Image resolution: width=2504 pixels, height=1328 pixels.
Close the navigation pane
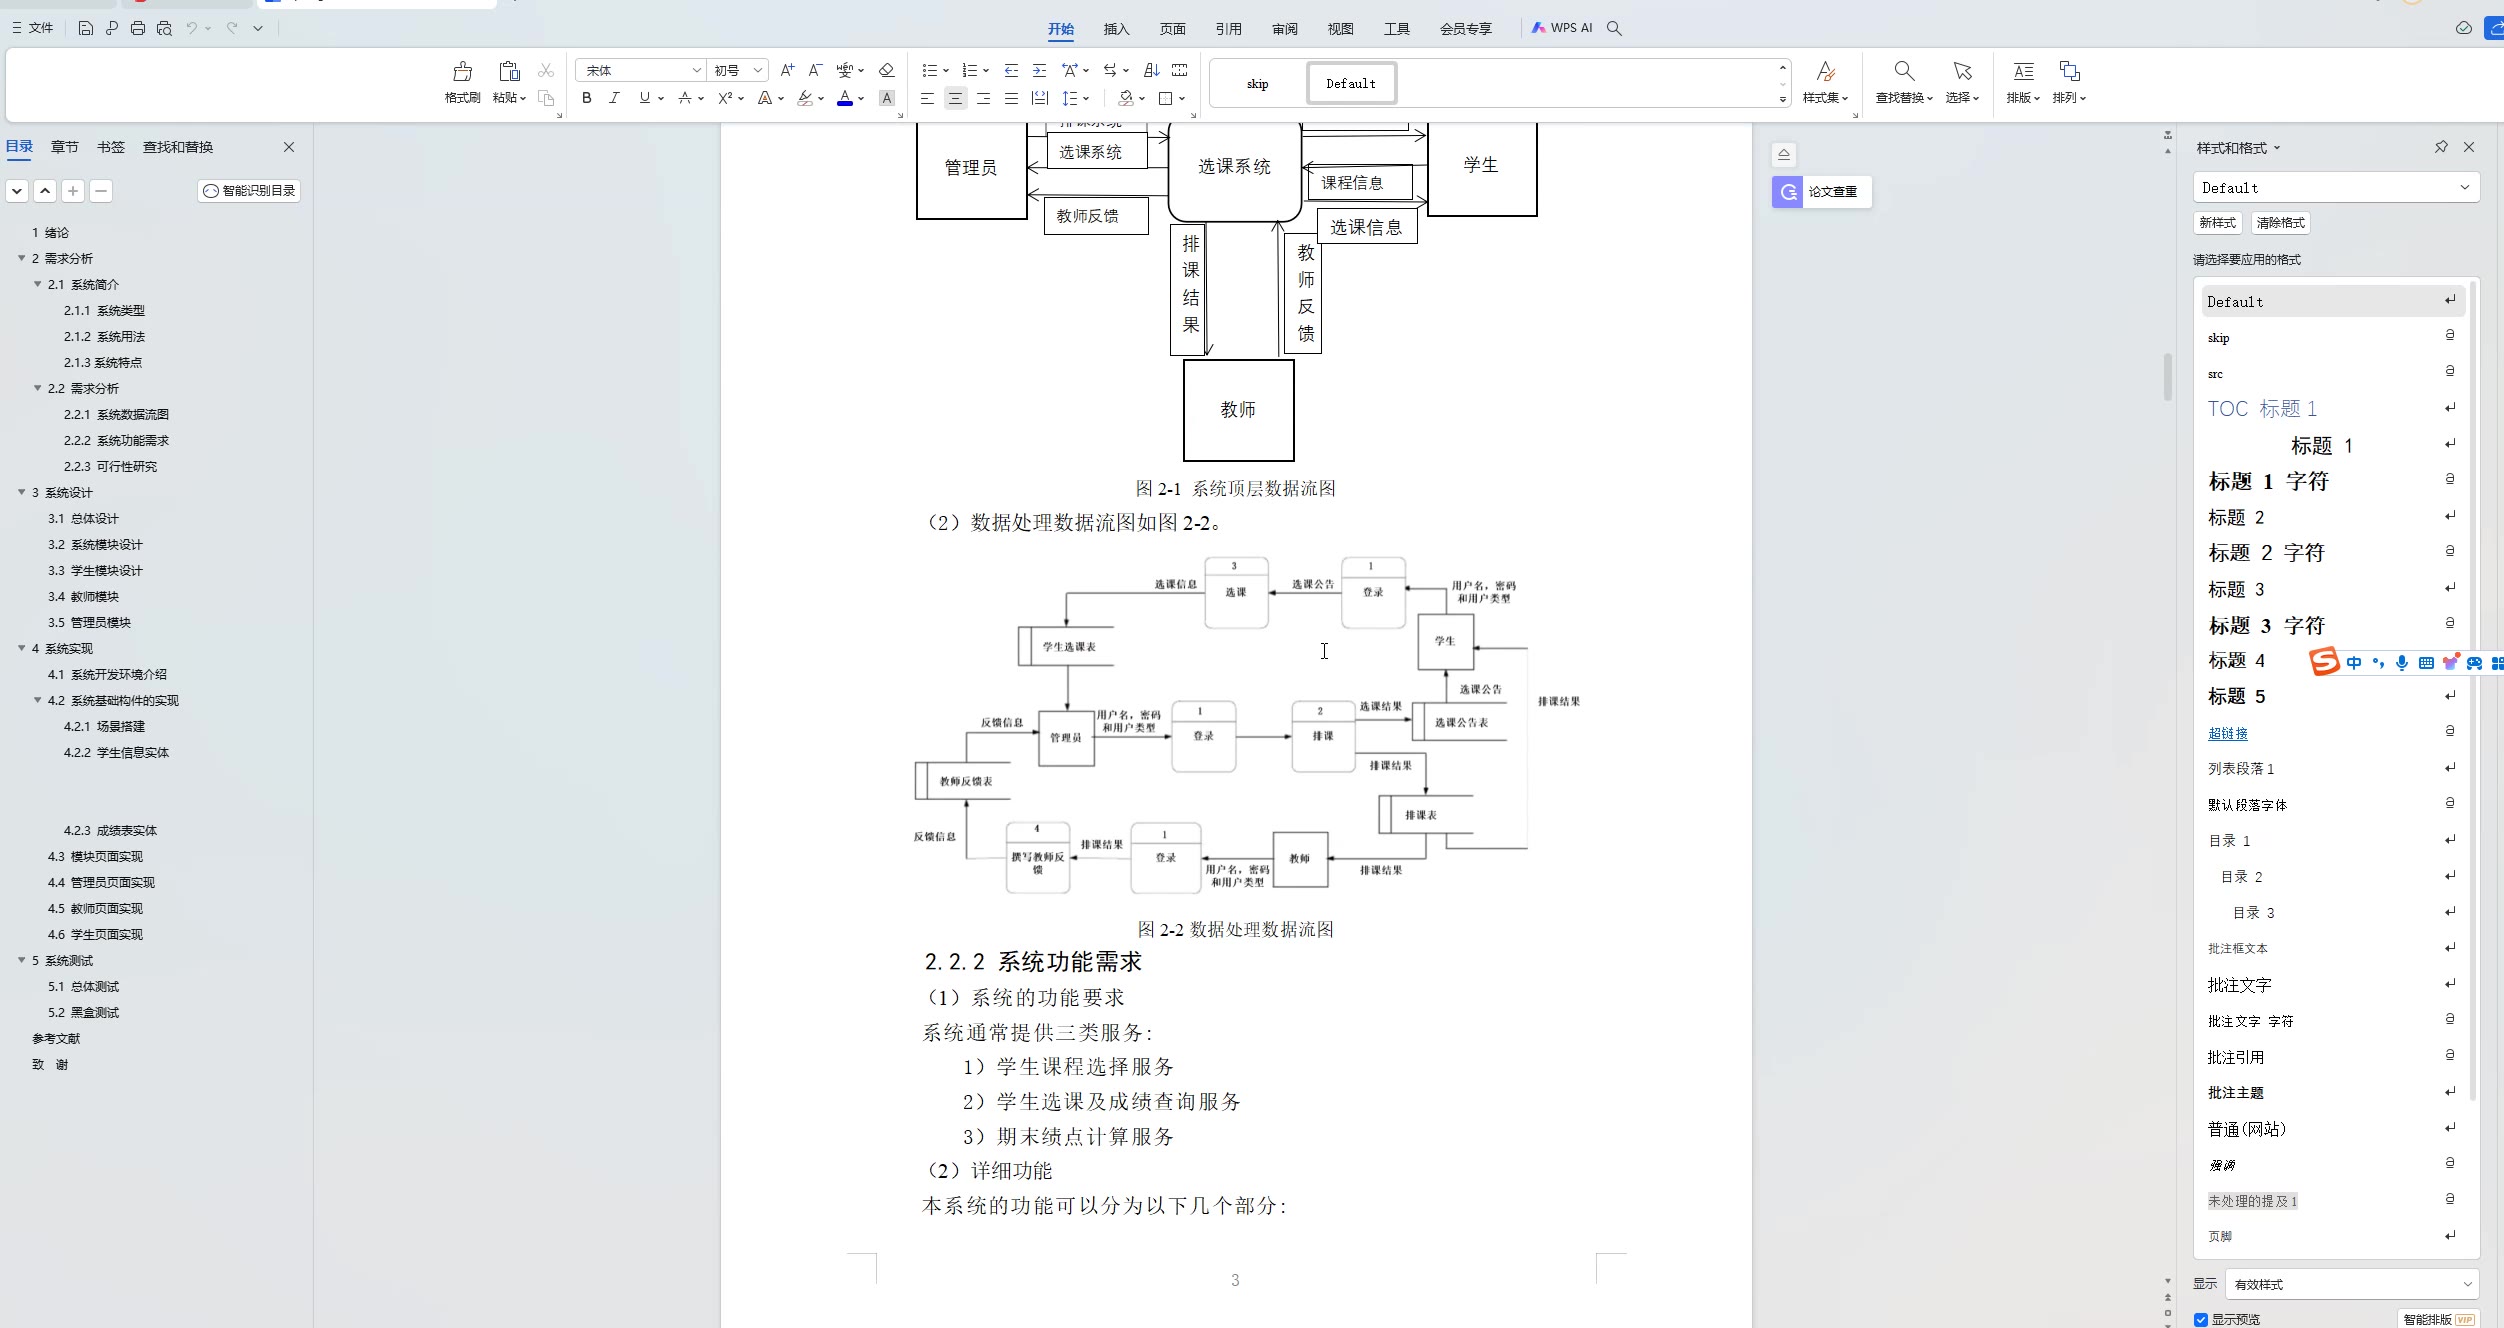289,147
